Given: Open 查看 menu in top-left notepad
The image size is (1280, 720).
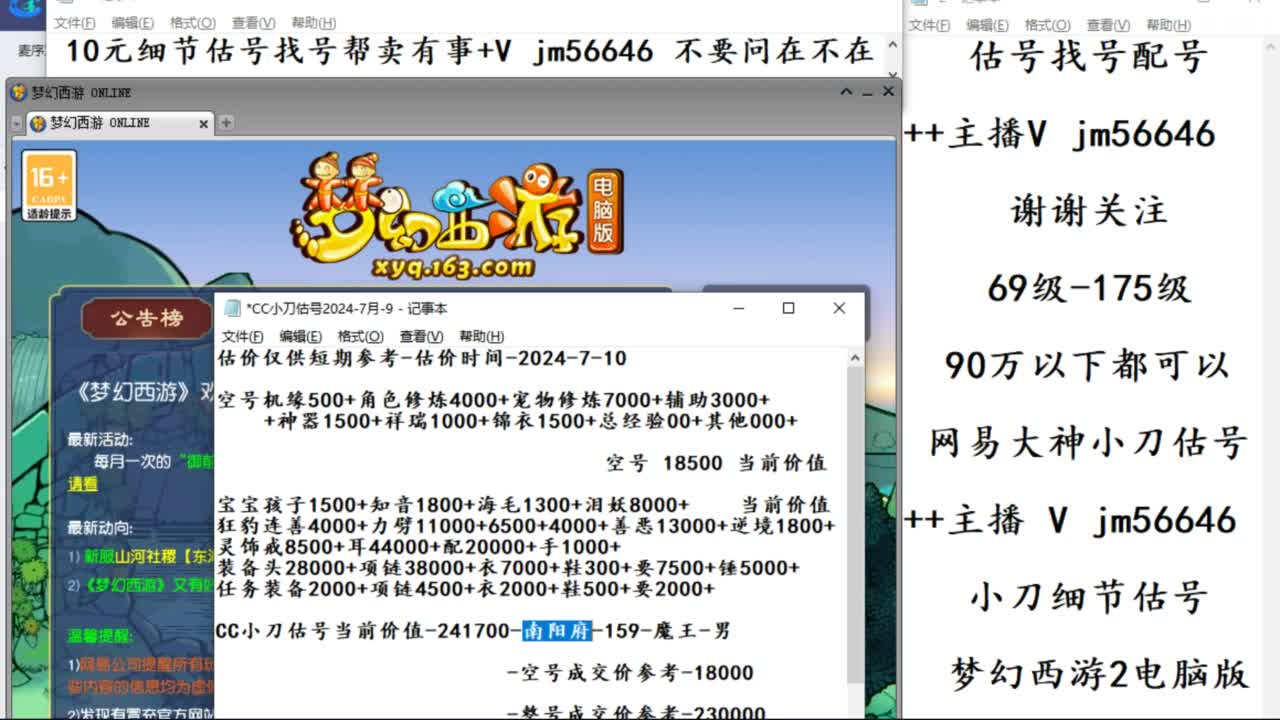Looking at the screenshot, I should click(254, 23).
